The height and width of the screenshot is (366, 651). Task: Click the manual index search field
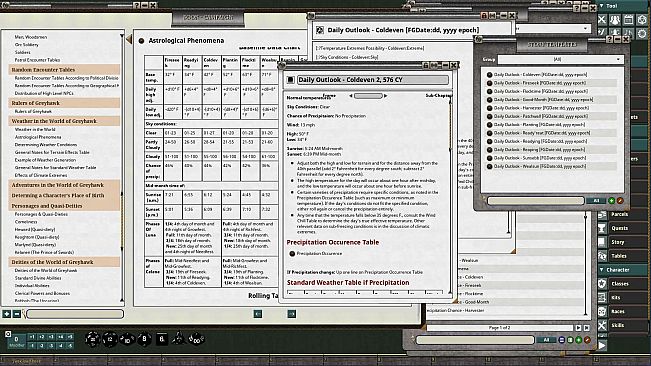pyautogui.click(x=75, y=314)
